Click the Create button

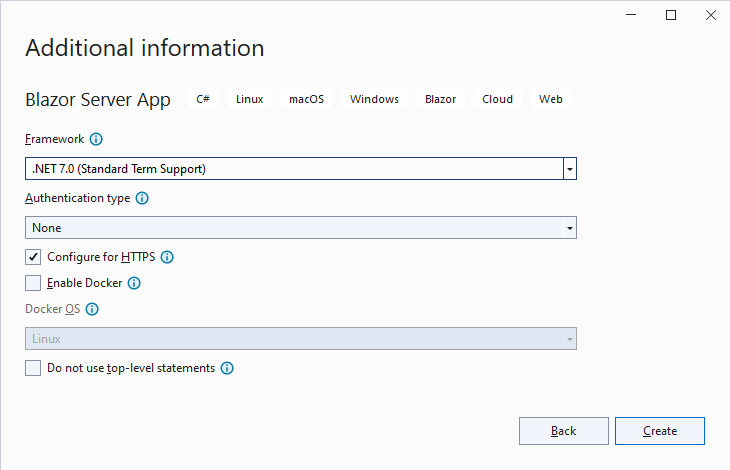(660, 431)
